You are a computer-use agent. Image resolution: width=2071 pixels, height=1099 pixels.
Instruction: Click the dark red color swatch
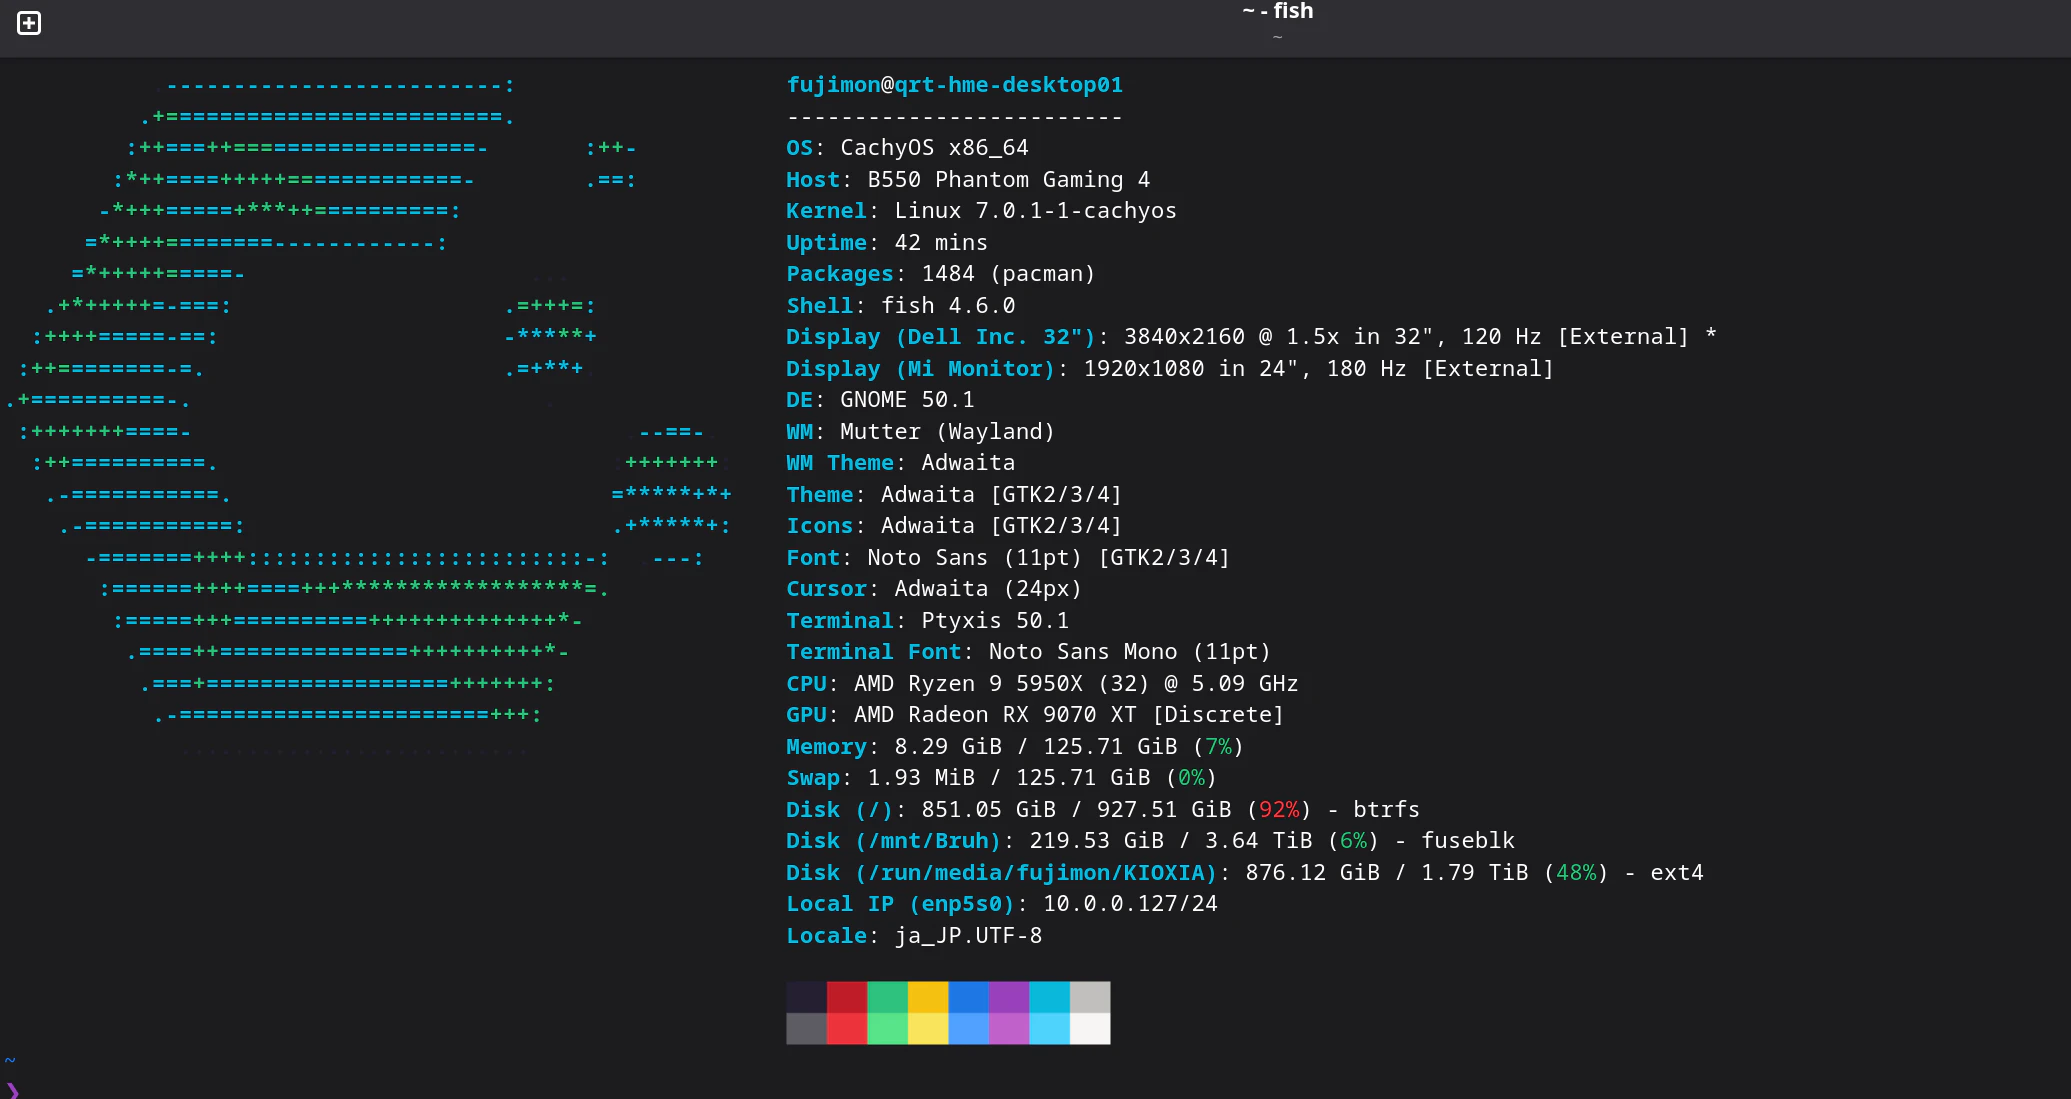pos(847,997)
